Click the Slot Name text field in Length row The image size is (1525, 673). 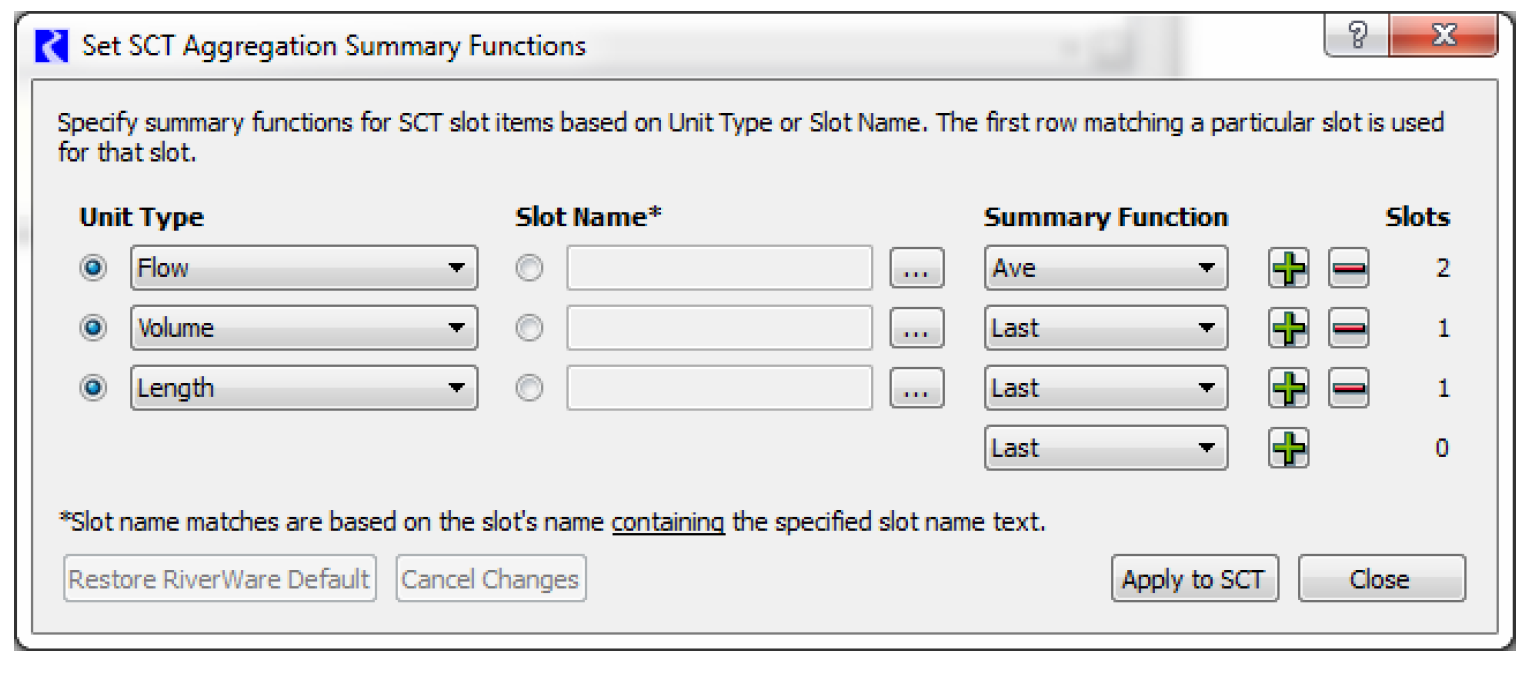coord(720,388)
